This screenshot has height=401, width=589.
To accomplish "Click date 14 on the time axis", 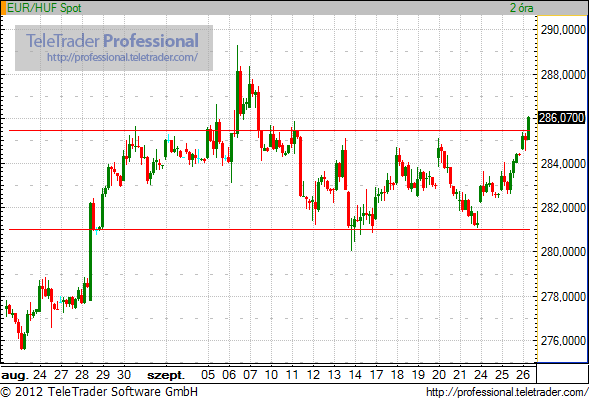I will point(355,375).
